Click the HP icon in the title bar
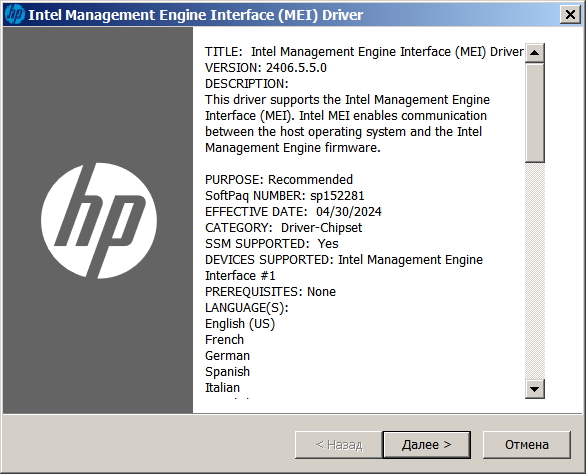Viewport: 586px width, 474px height. click(x=15, y=15)
